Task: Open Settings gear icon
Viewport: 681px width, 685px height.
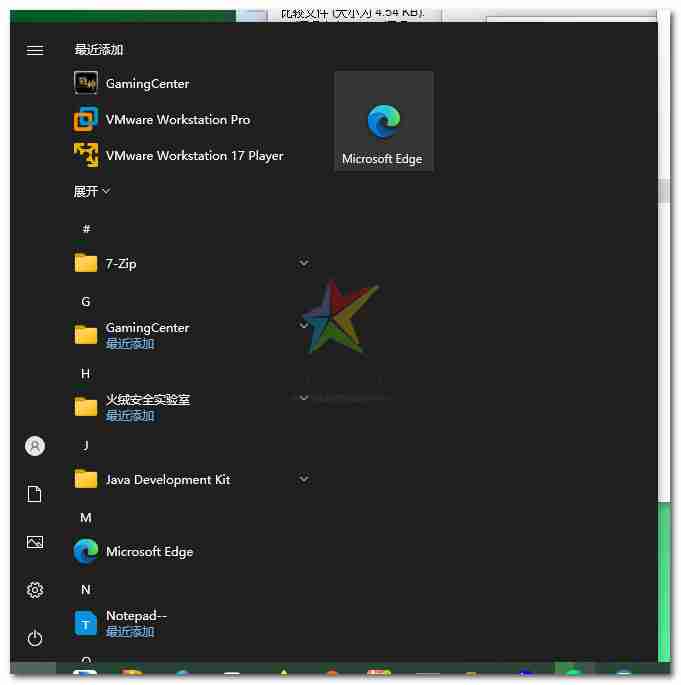Action: coord(35,590)
